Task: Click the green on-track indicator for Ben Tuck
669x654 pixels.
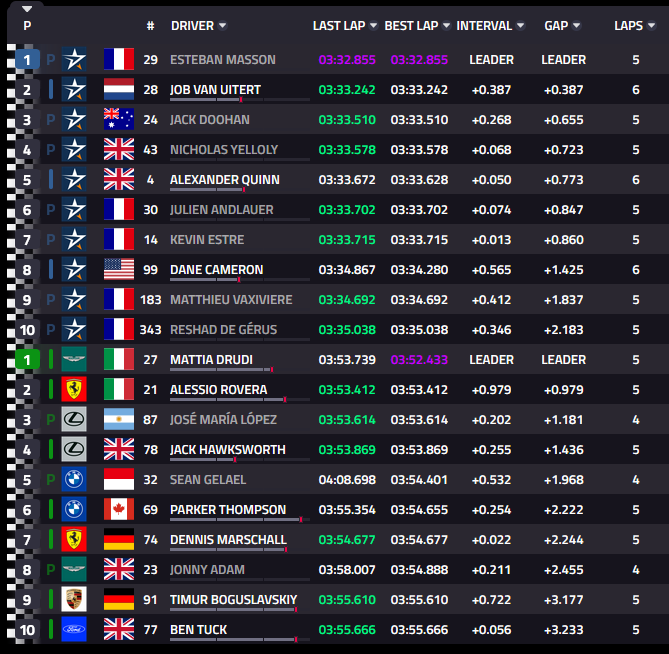Action: tap(51, 629)
